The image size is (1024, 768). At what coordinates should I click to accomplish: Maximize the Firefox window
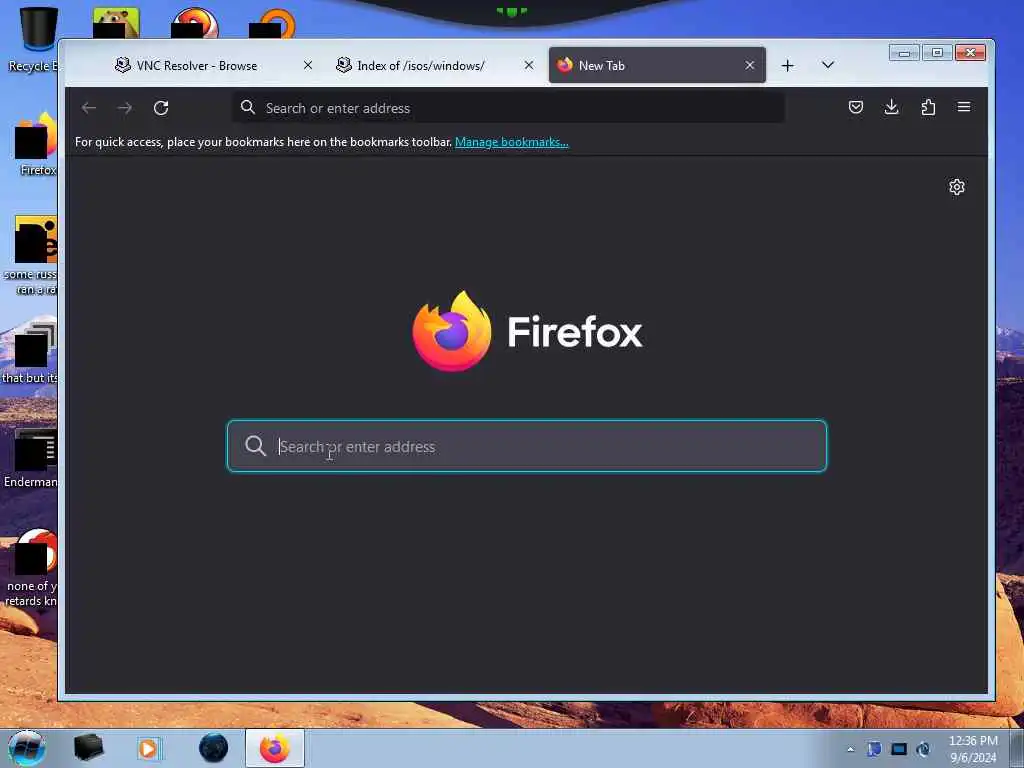click(937, 53)
